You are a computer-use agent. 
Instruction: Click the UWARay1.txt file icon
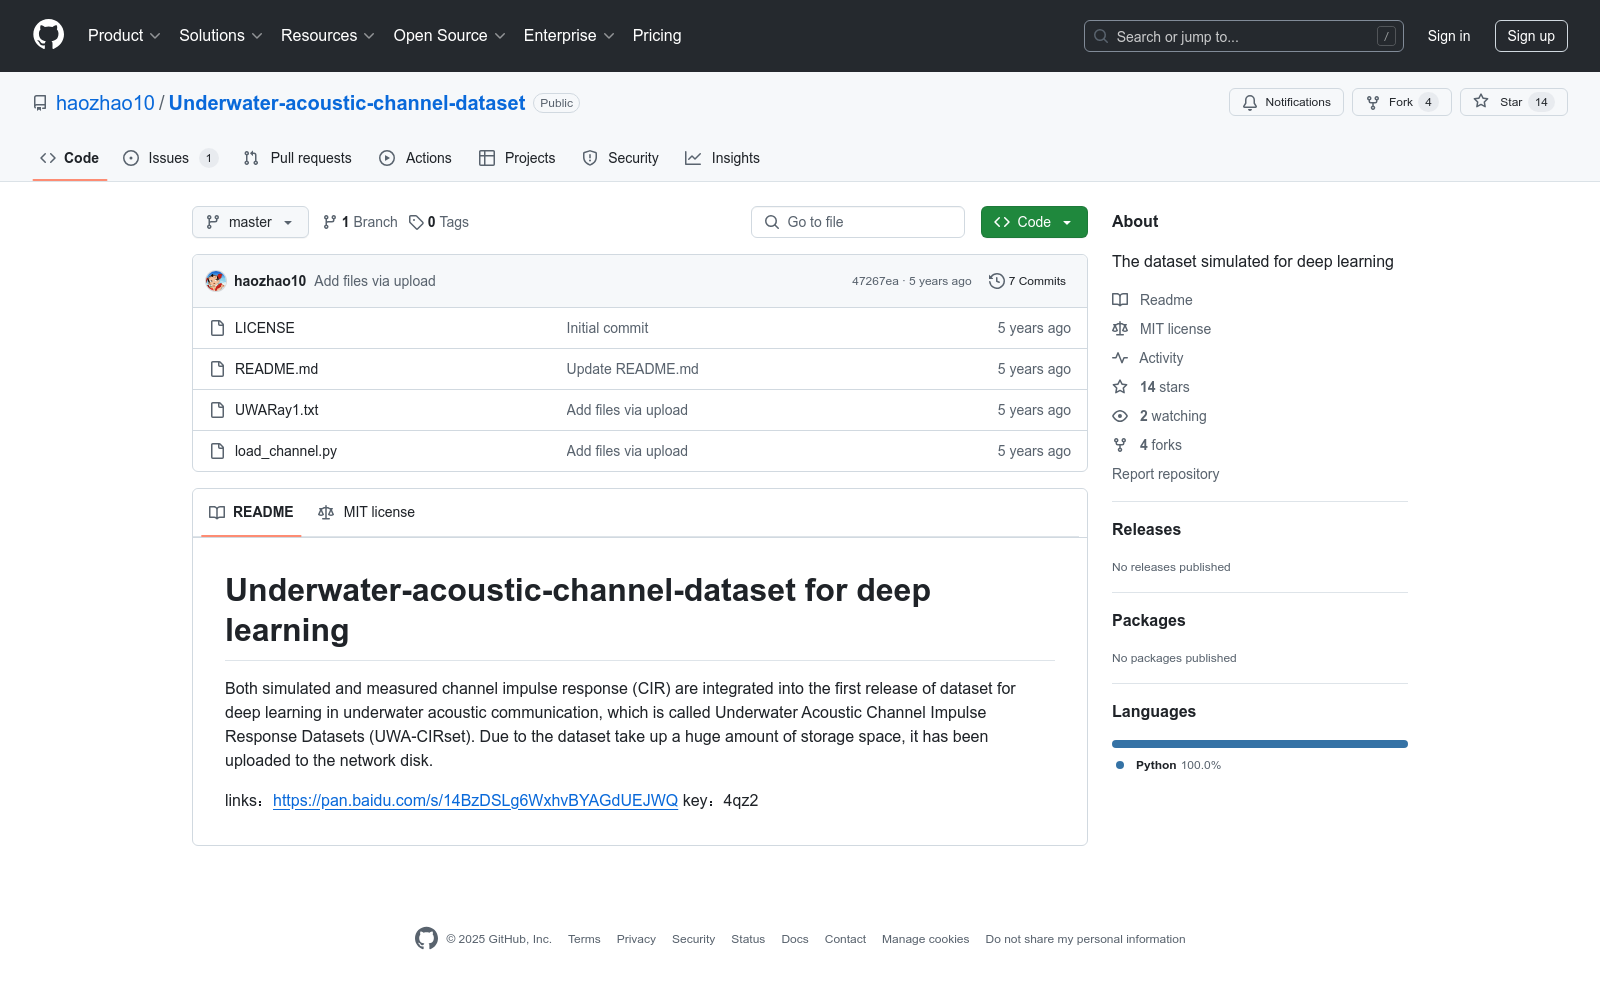[217, 410]
